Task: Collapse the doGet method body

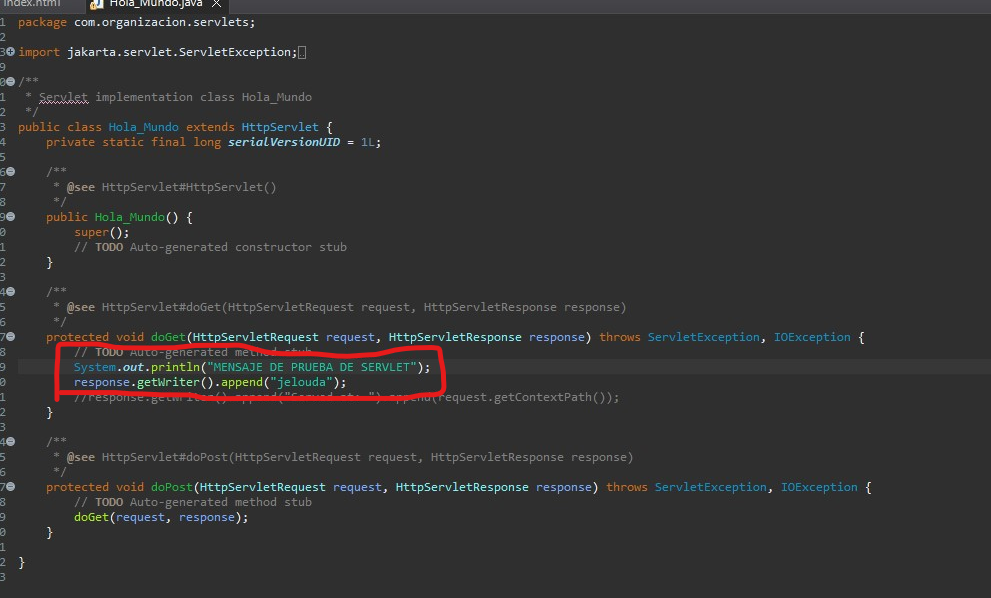Action: 10,337
